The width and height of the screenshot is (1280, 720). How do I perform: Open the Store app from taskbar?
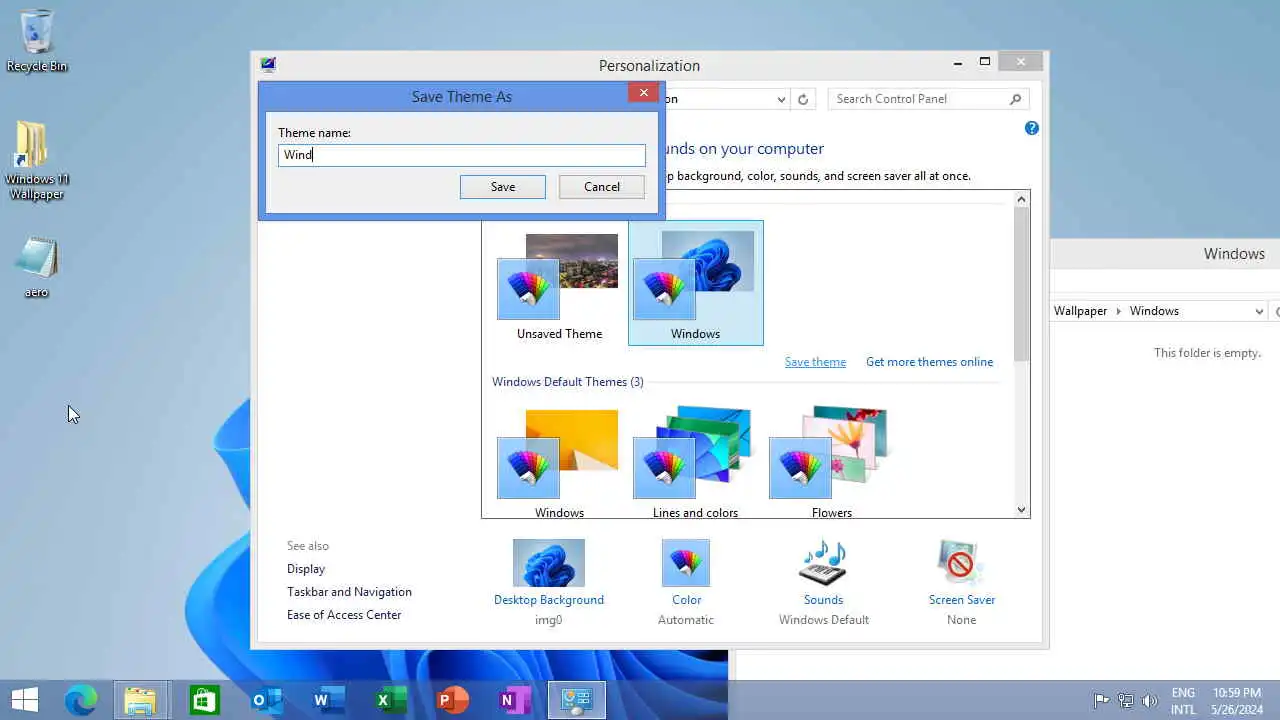coord(204,700)
